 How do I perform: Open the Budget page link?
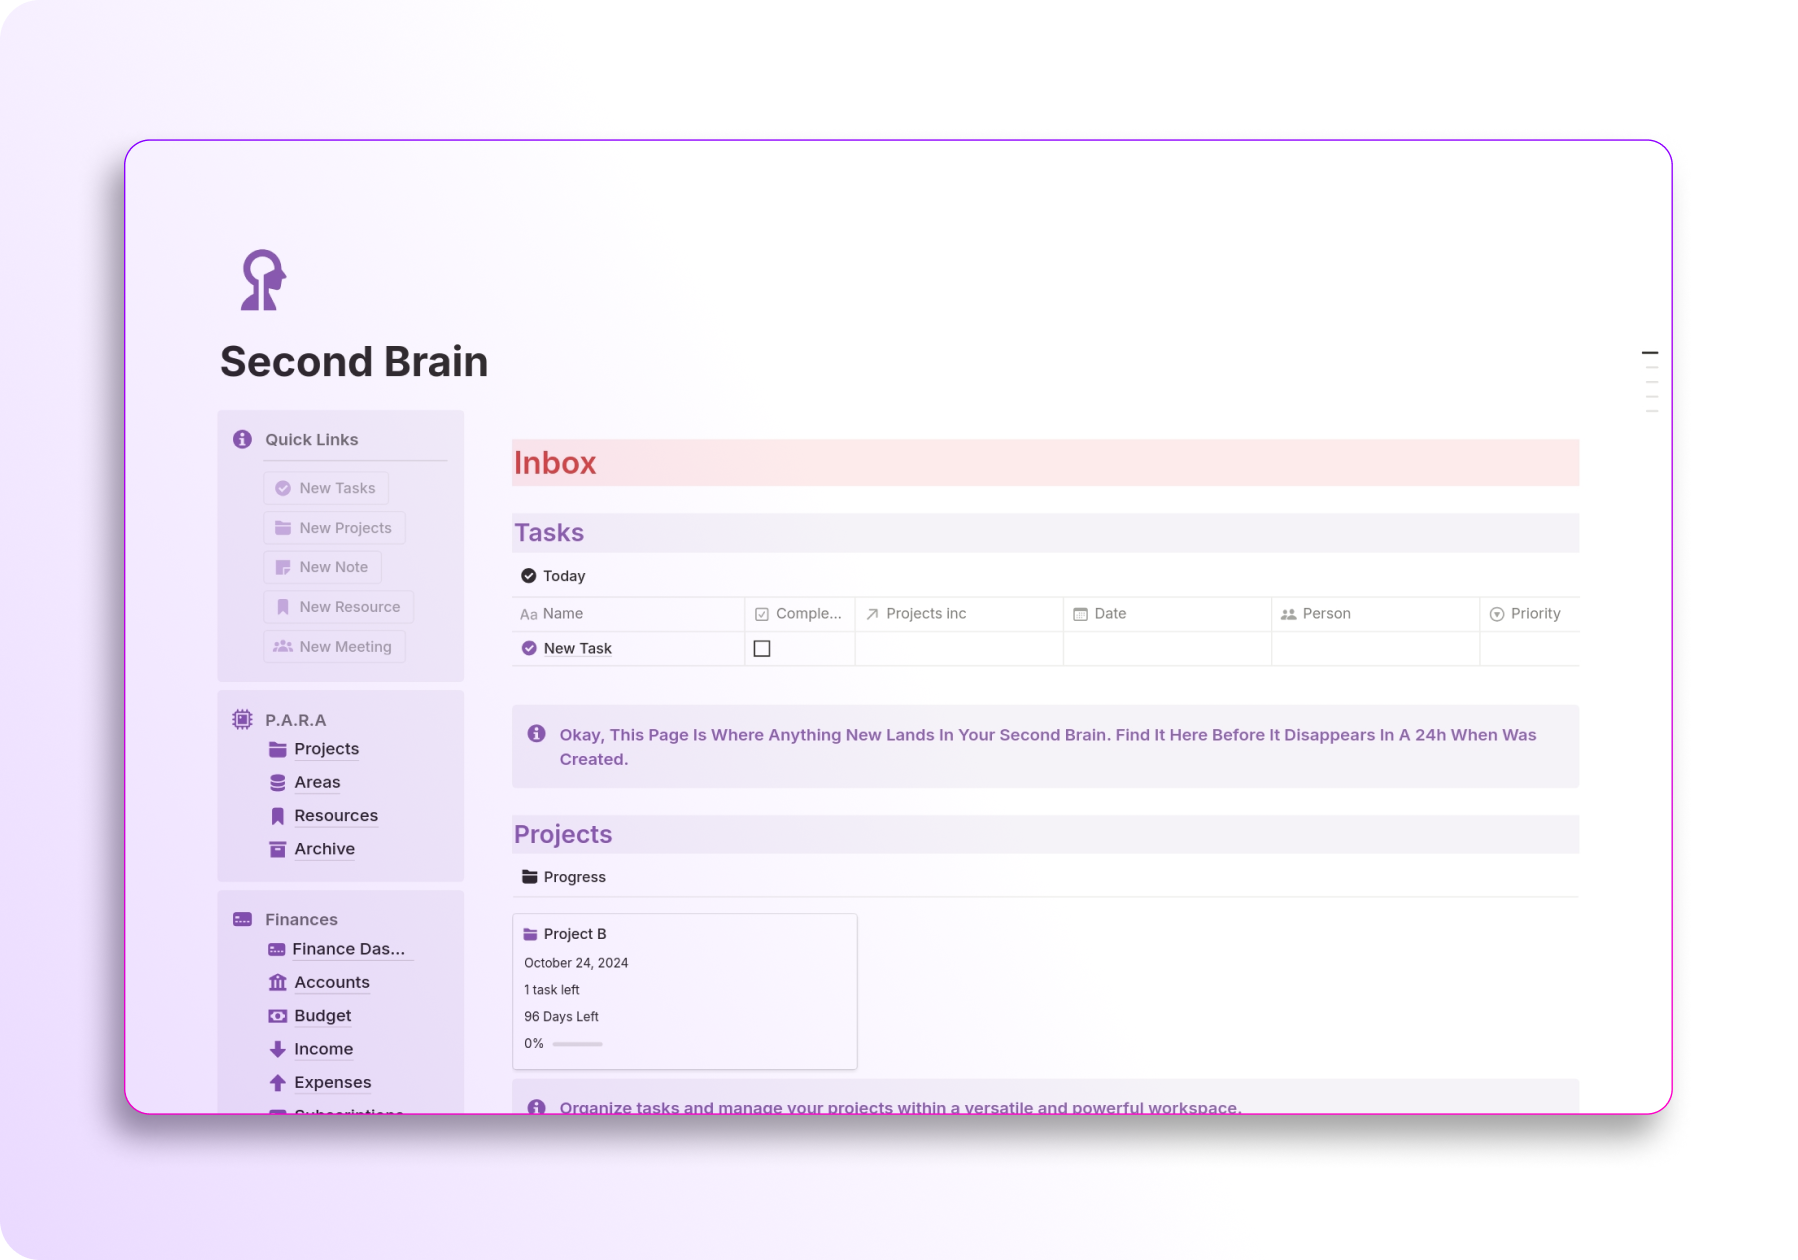(x=322, y=1015)
